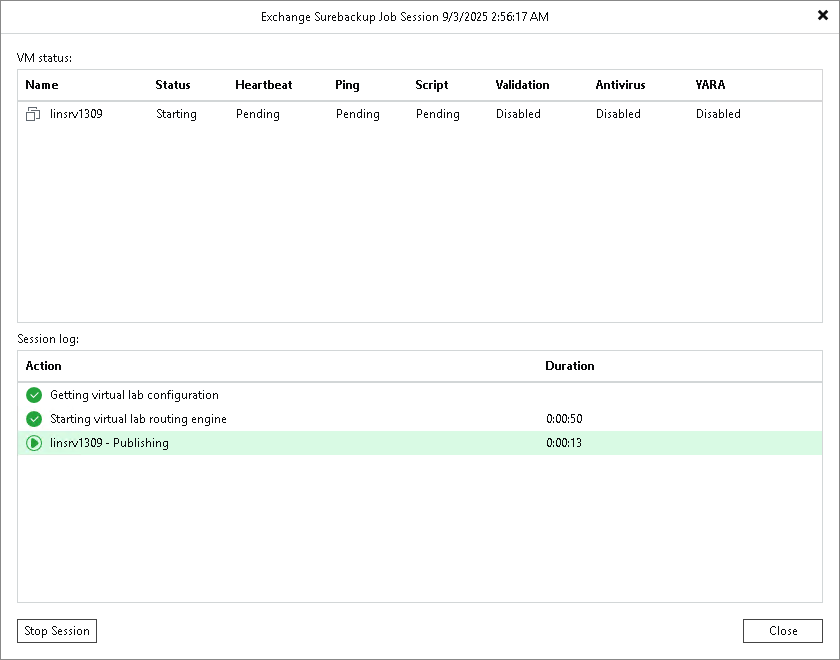
Task: Click the 0:00:50 duration value
Action: click(x=564, y=419)
